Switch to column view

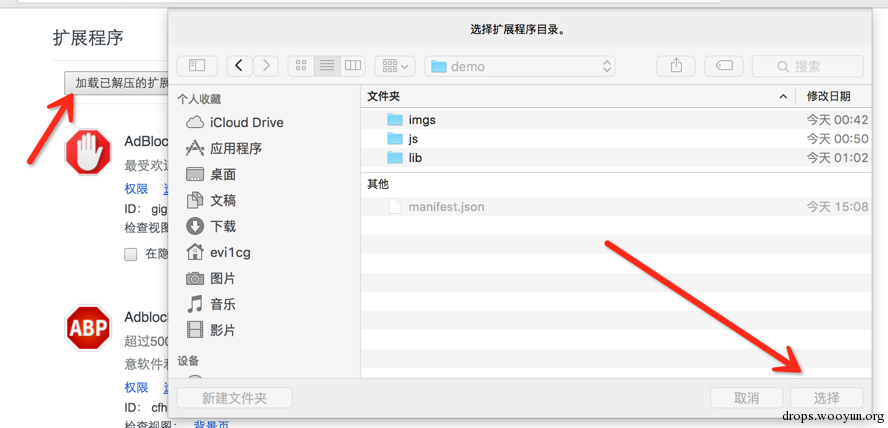pos(353,66)
